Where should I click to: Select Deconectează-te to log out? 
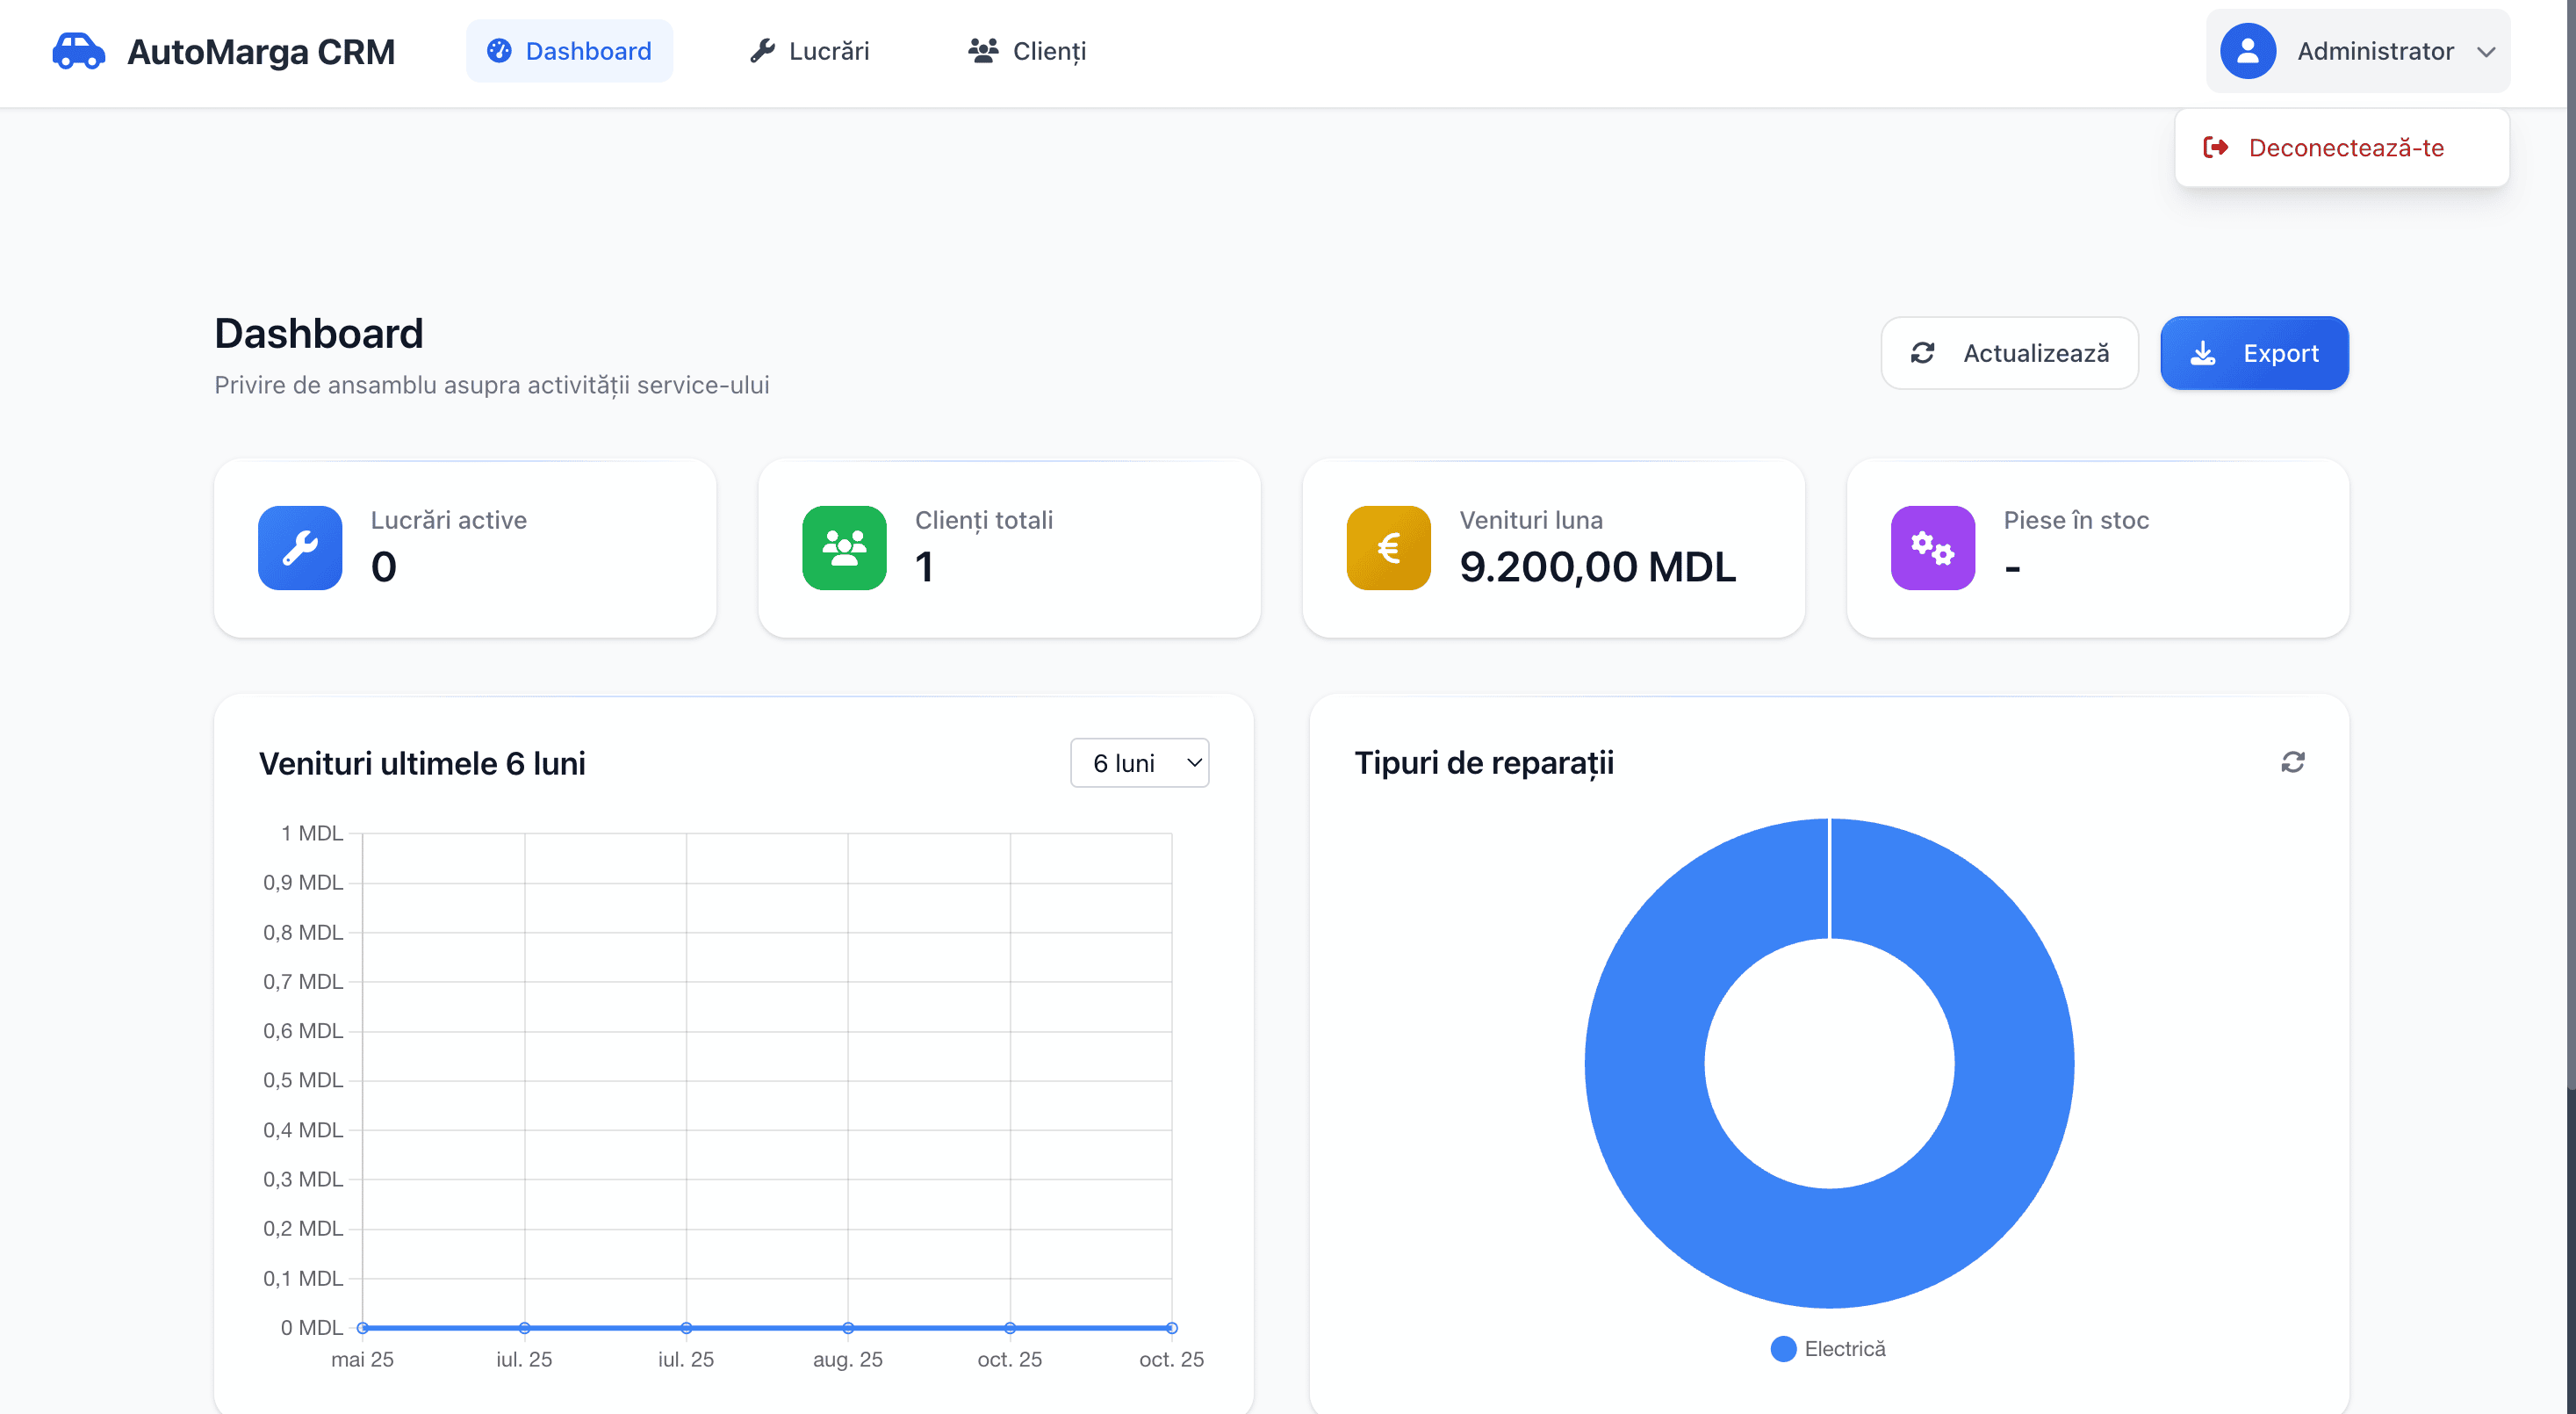[x=2345, y=147]
